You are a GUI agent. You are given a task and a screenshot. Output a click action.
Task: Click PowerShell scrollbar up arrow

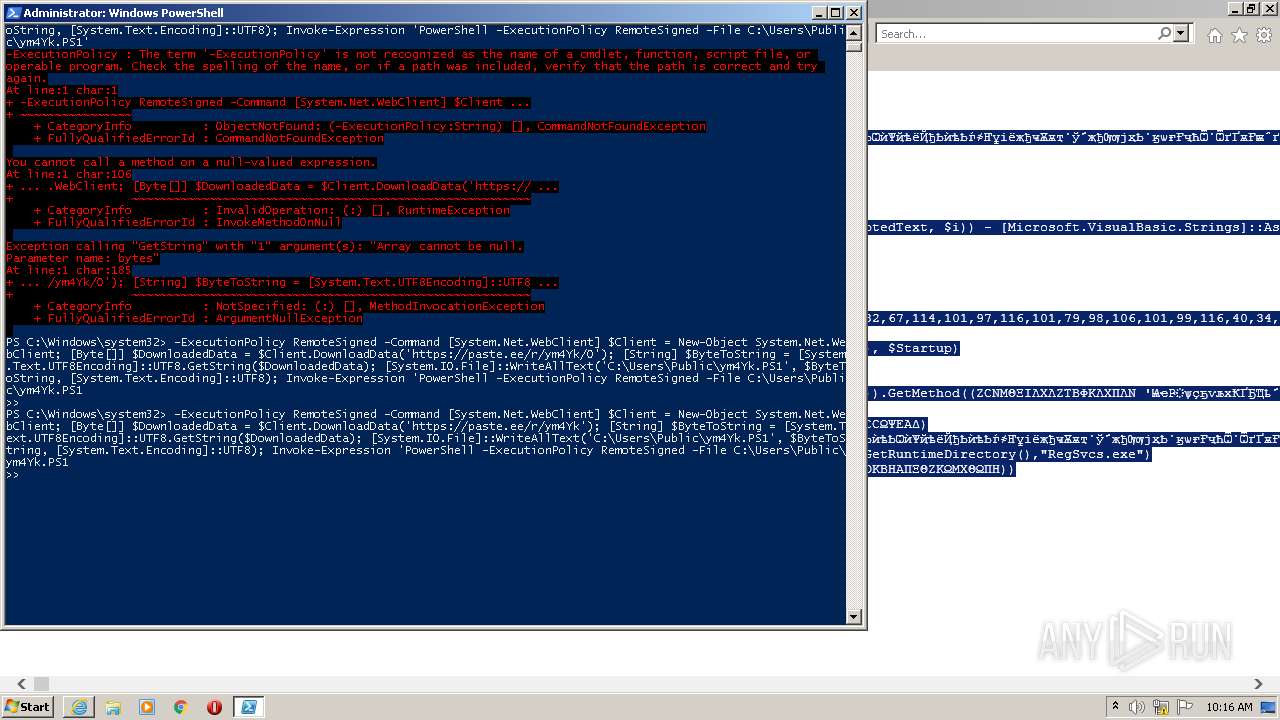854,32
